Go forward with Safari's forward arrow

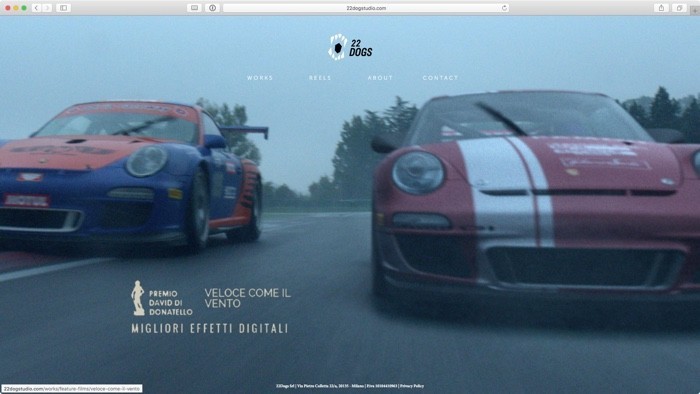(x=47, y=8)
